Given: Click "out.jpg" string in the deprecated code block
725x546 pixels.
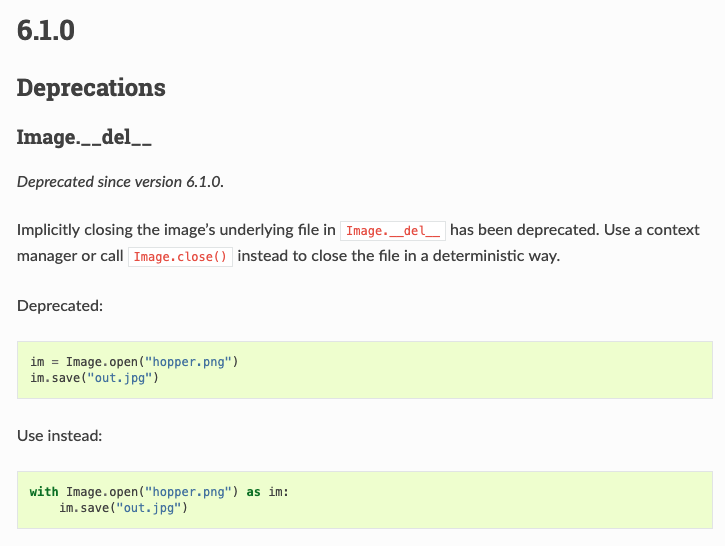Looking at the screenshot, I should (120, 378).
